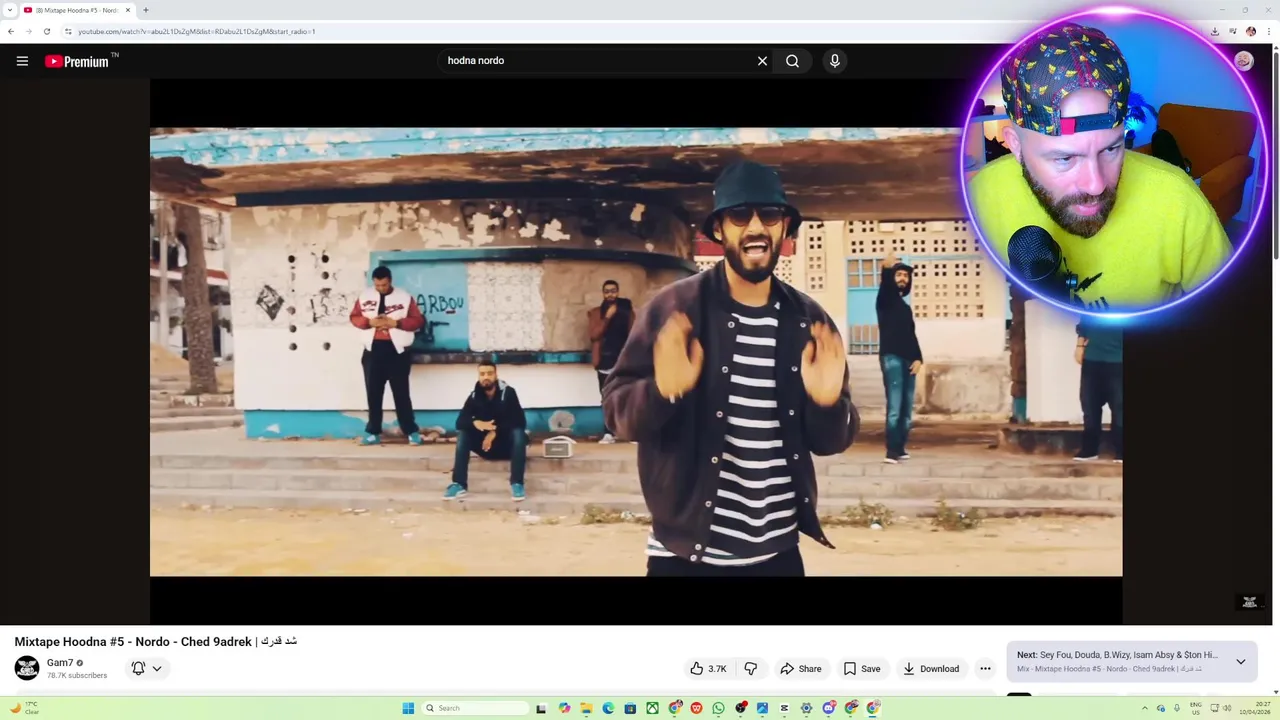The image size is (1280, 720).
Task: Go forward in browser history
Action: (28, 31)
